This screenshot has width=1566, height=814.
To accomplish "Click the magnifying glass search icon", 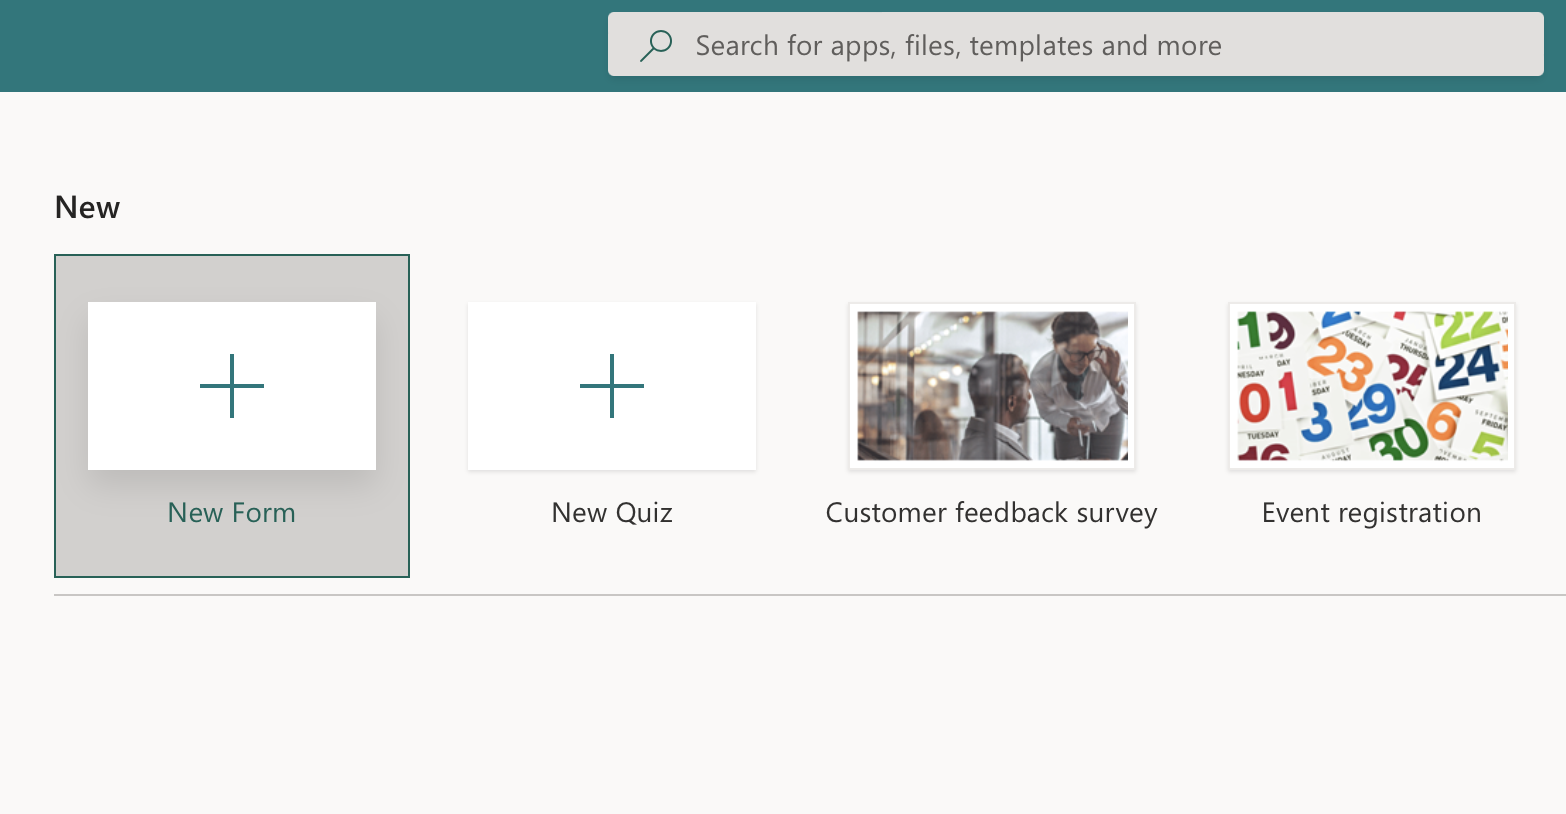I will pos(655,44).
